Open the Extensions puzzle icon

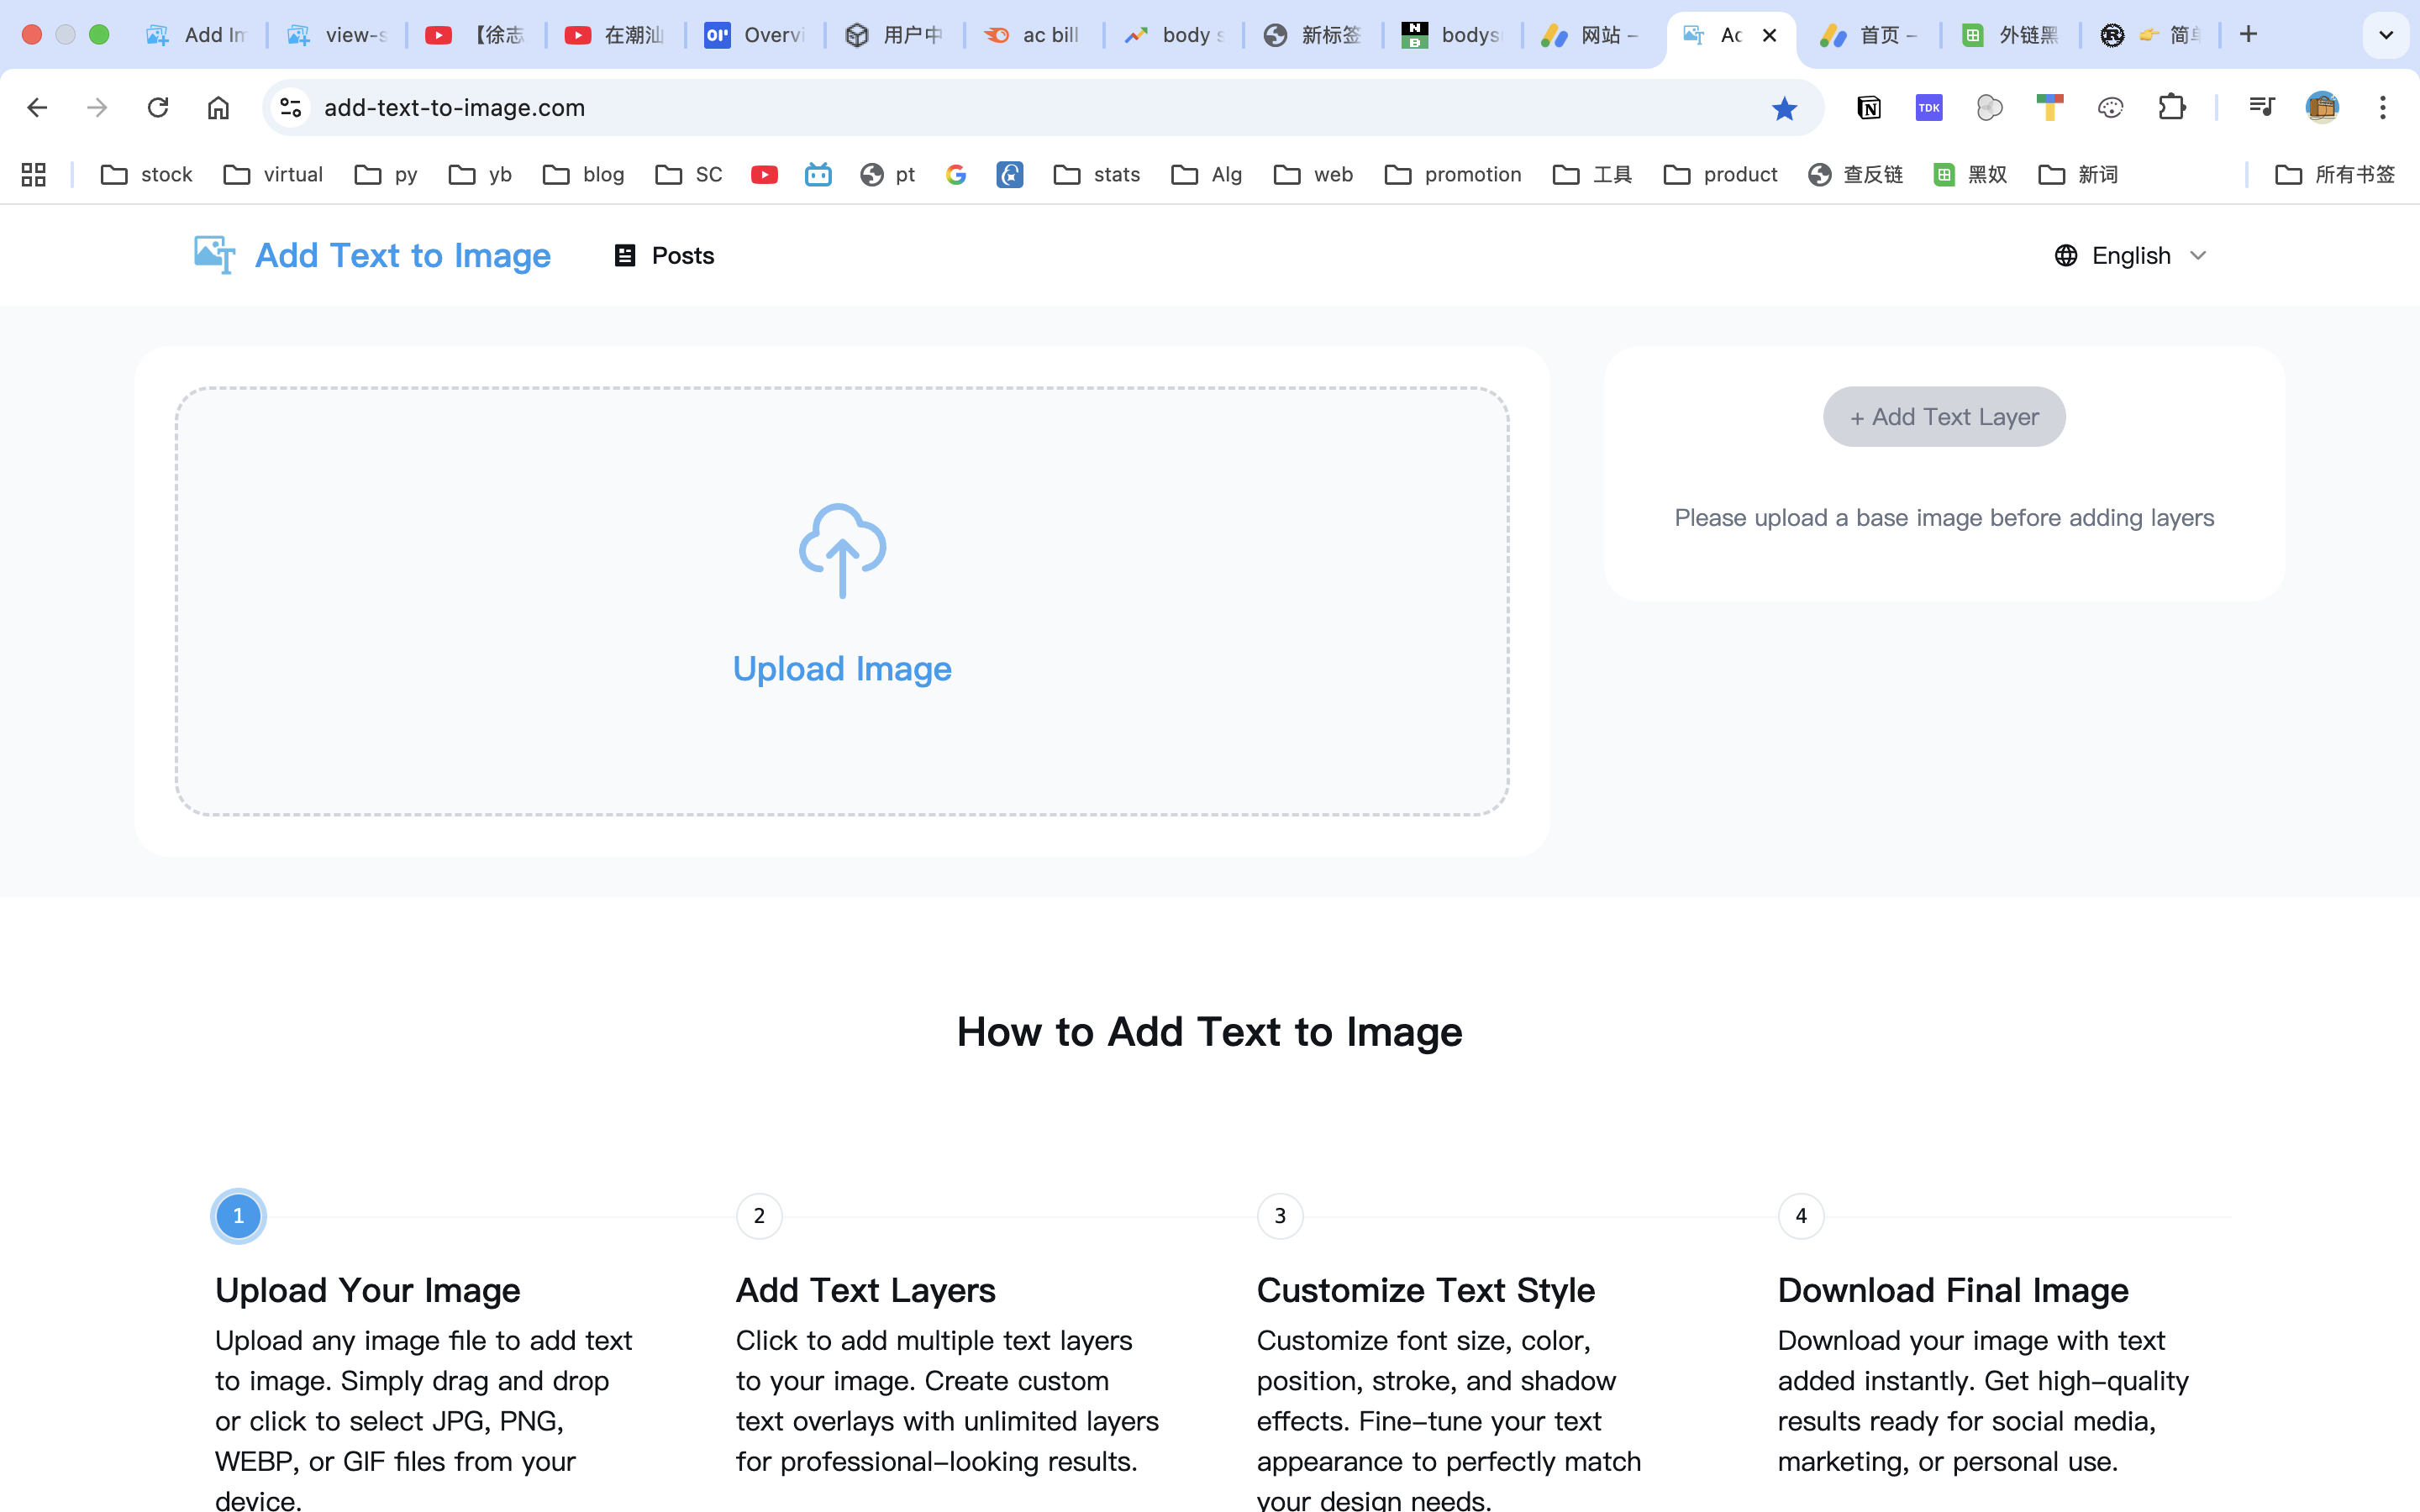[2171, 108]
